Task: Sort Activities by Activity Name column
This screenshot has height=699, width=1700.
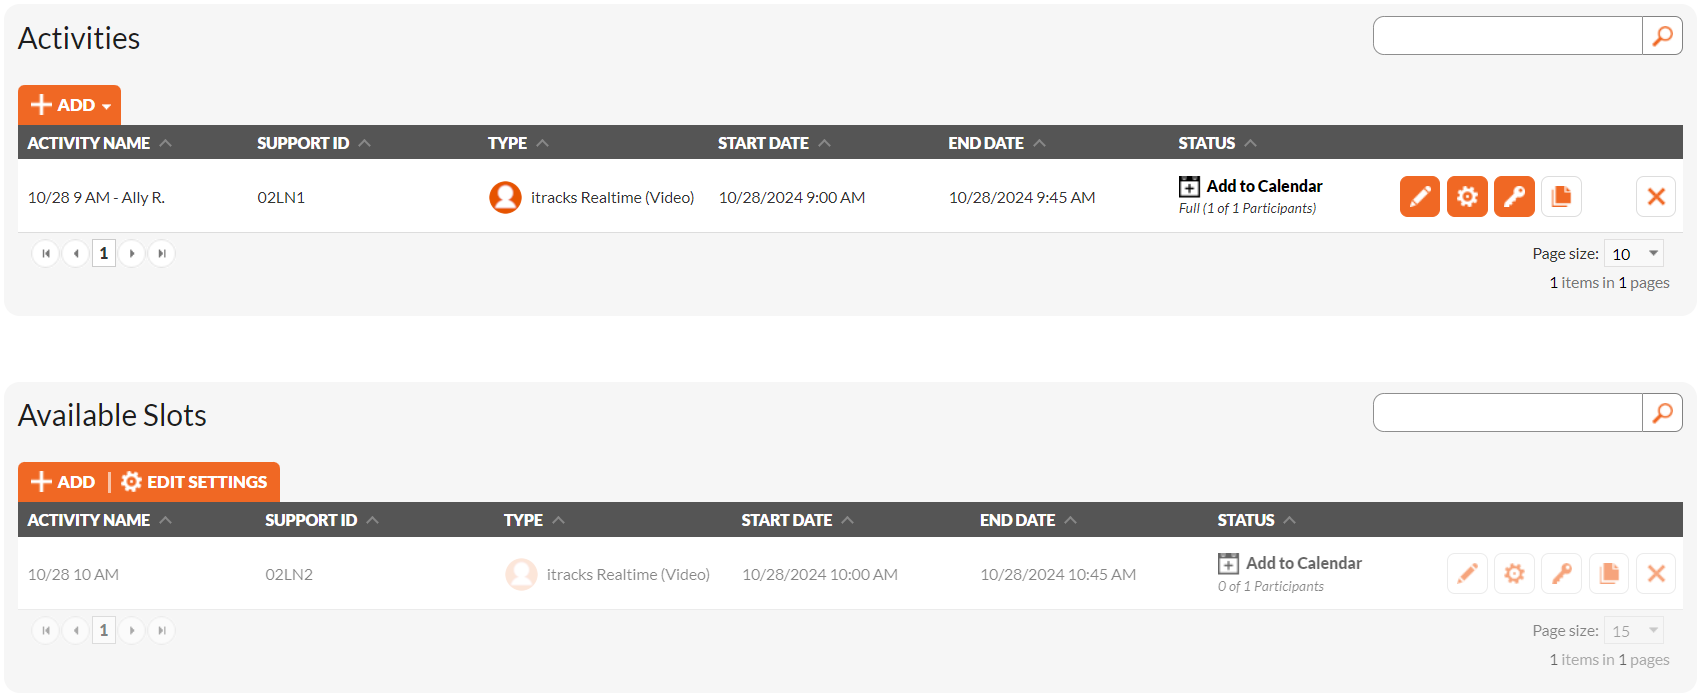Action: pos(89,143)
